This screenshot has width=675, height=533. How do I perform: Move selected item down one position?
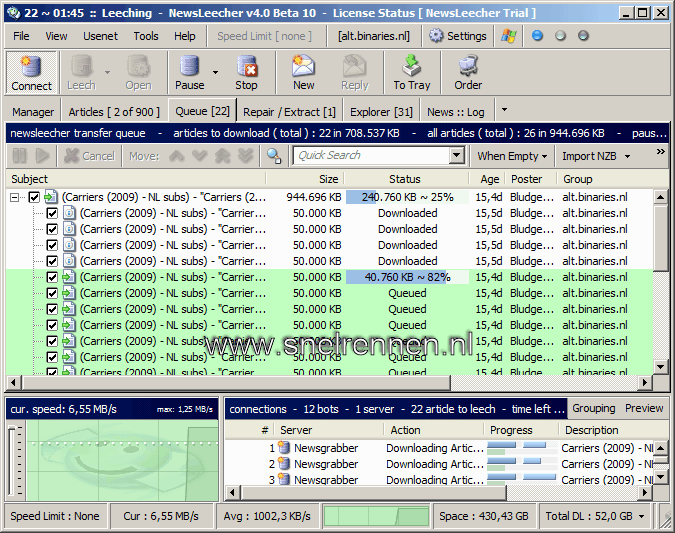point(199,156)
